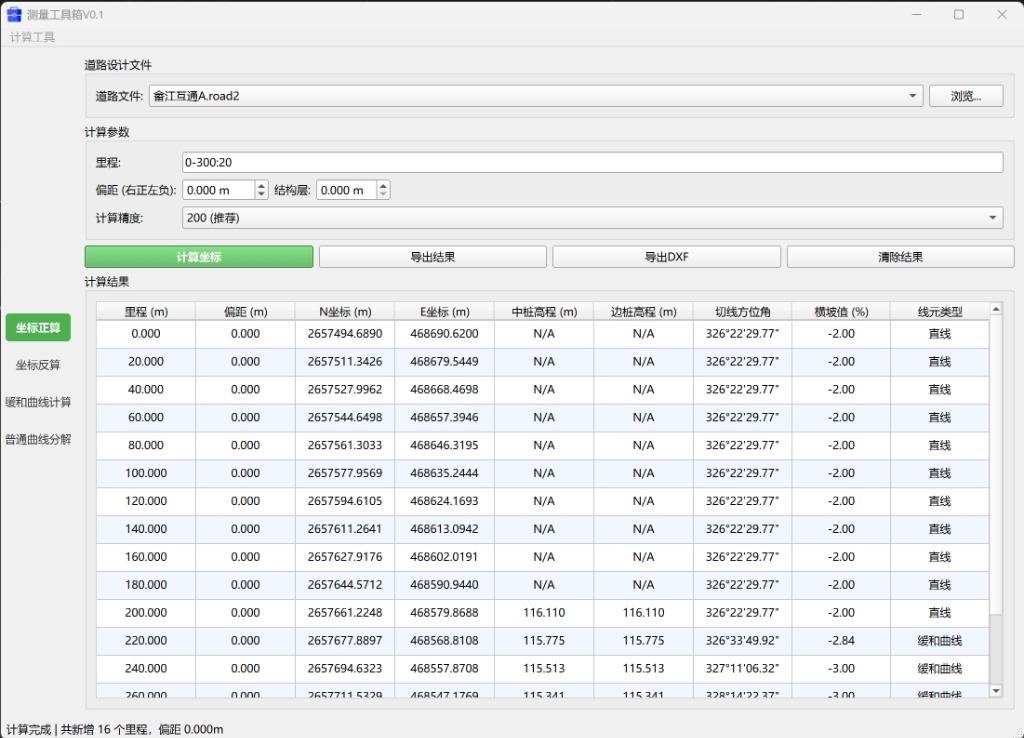Click the 里程 input field
1024x738 pixels.
[x=592, y=162]
